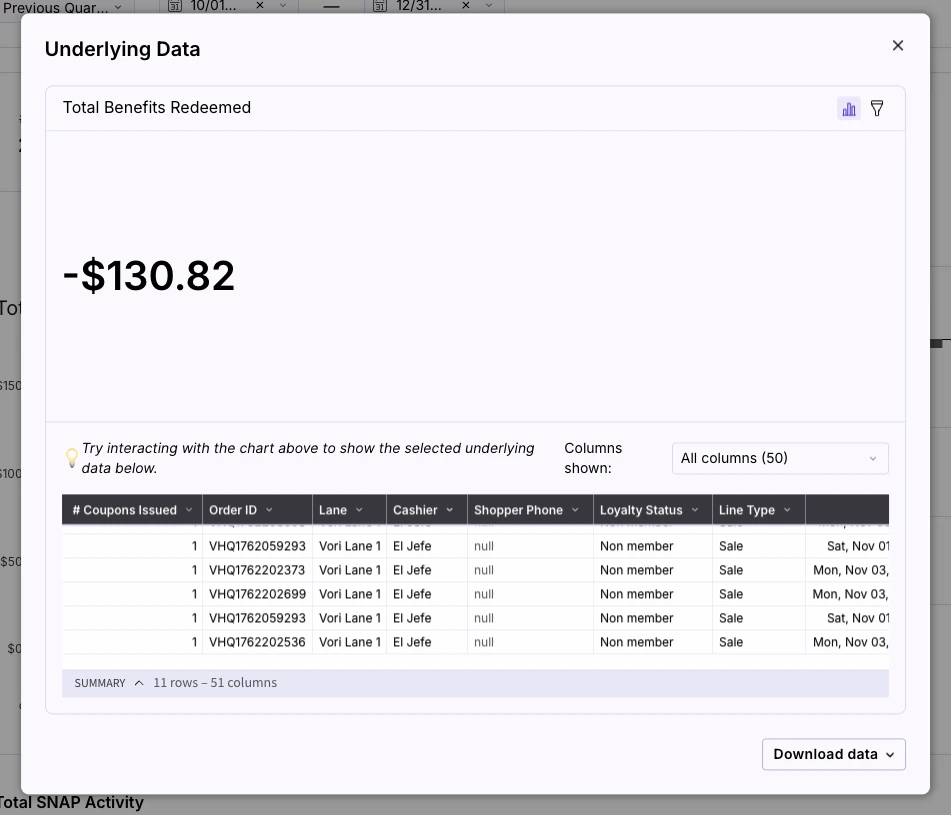Select the bar chart visualization icon
This screenshot has width=951, height=815.
point(848,108)
